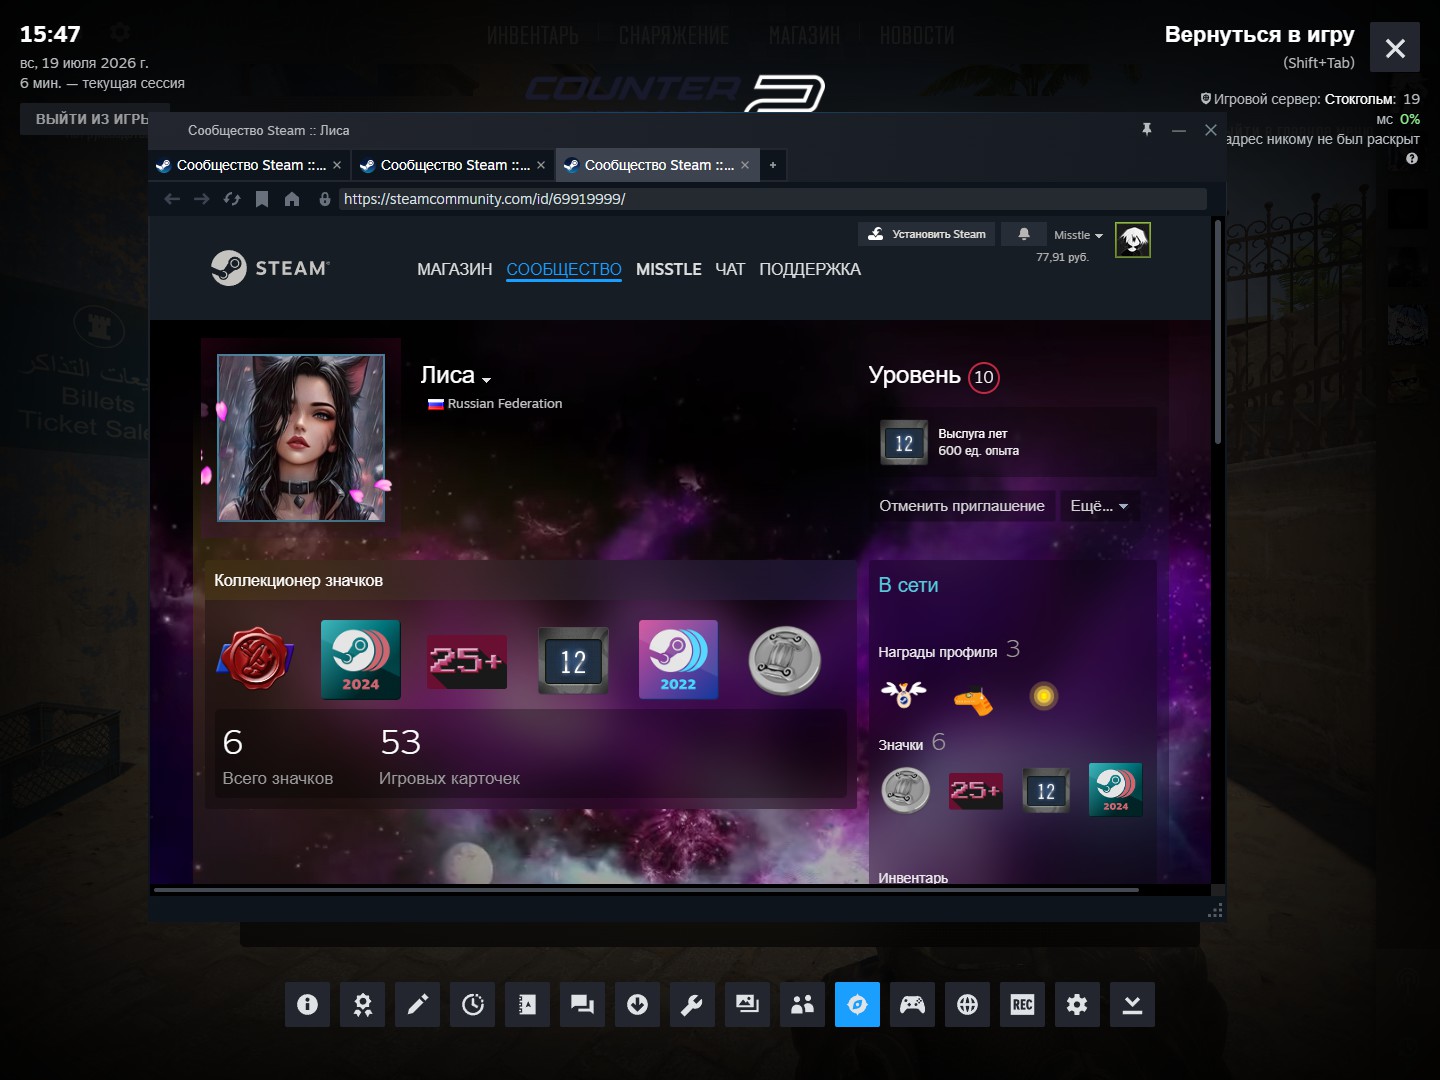Click the download arrow icon in overlay toolbar
The height and width of the screenshot is (1080, 1440).
click(x=637, y=1004)
